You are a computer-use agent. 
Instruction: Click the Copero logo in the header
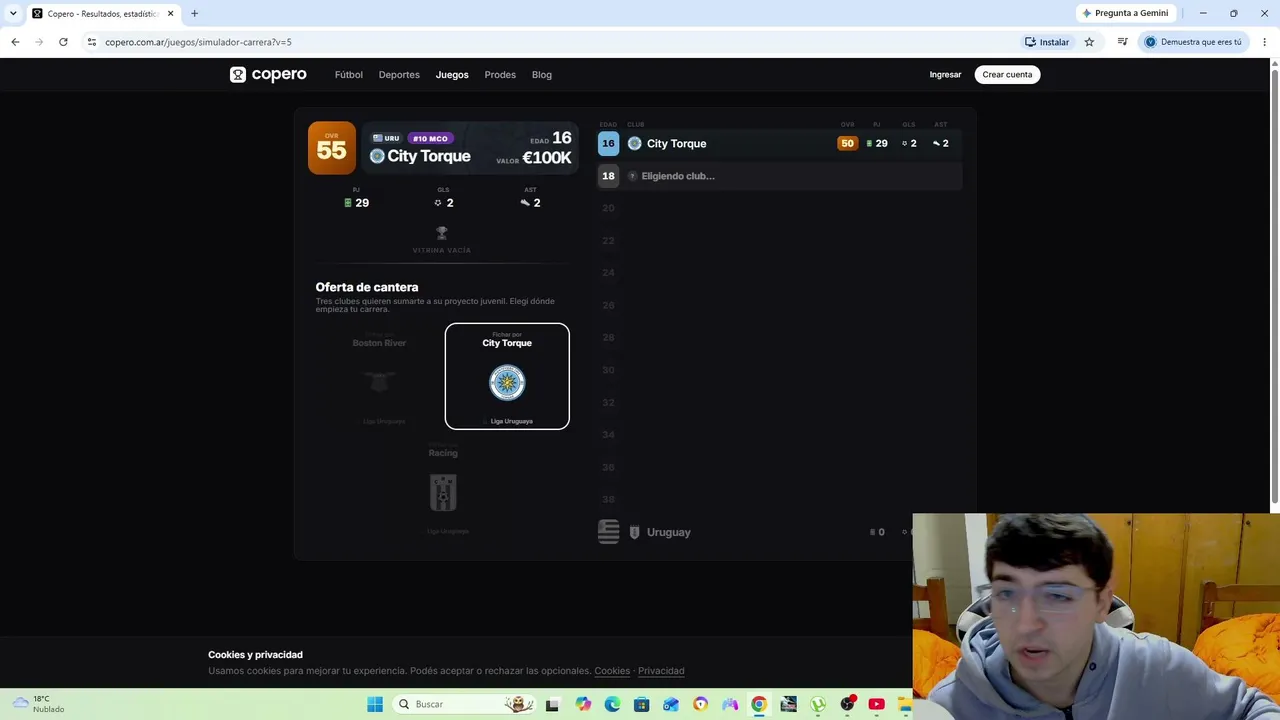[268, 75]
